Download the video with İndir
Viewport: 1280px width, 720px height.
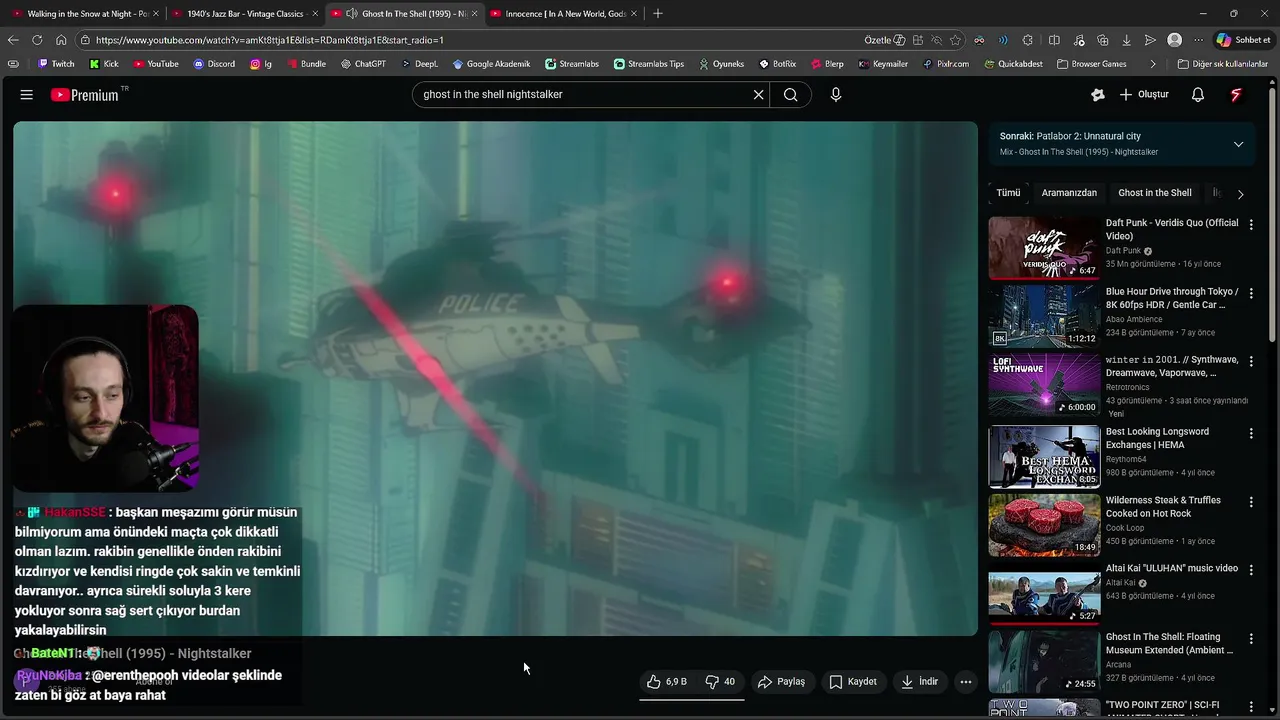(x=919, y=682)
